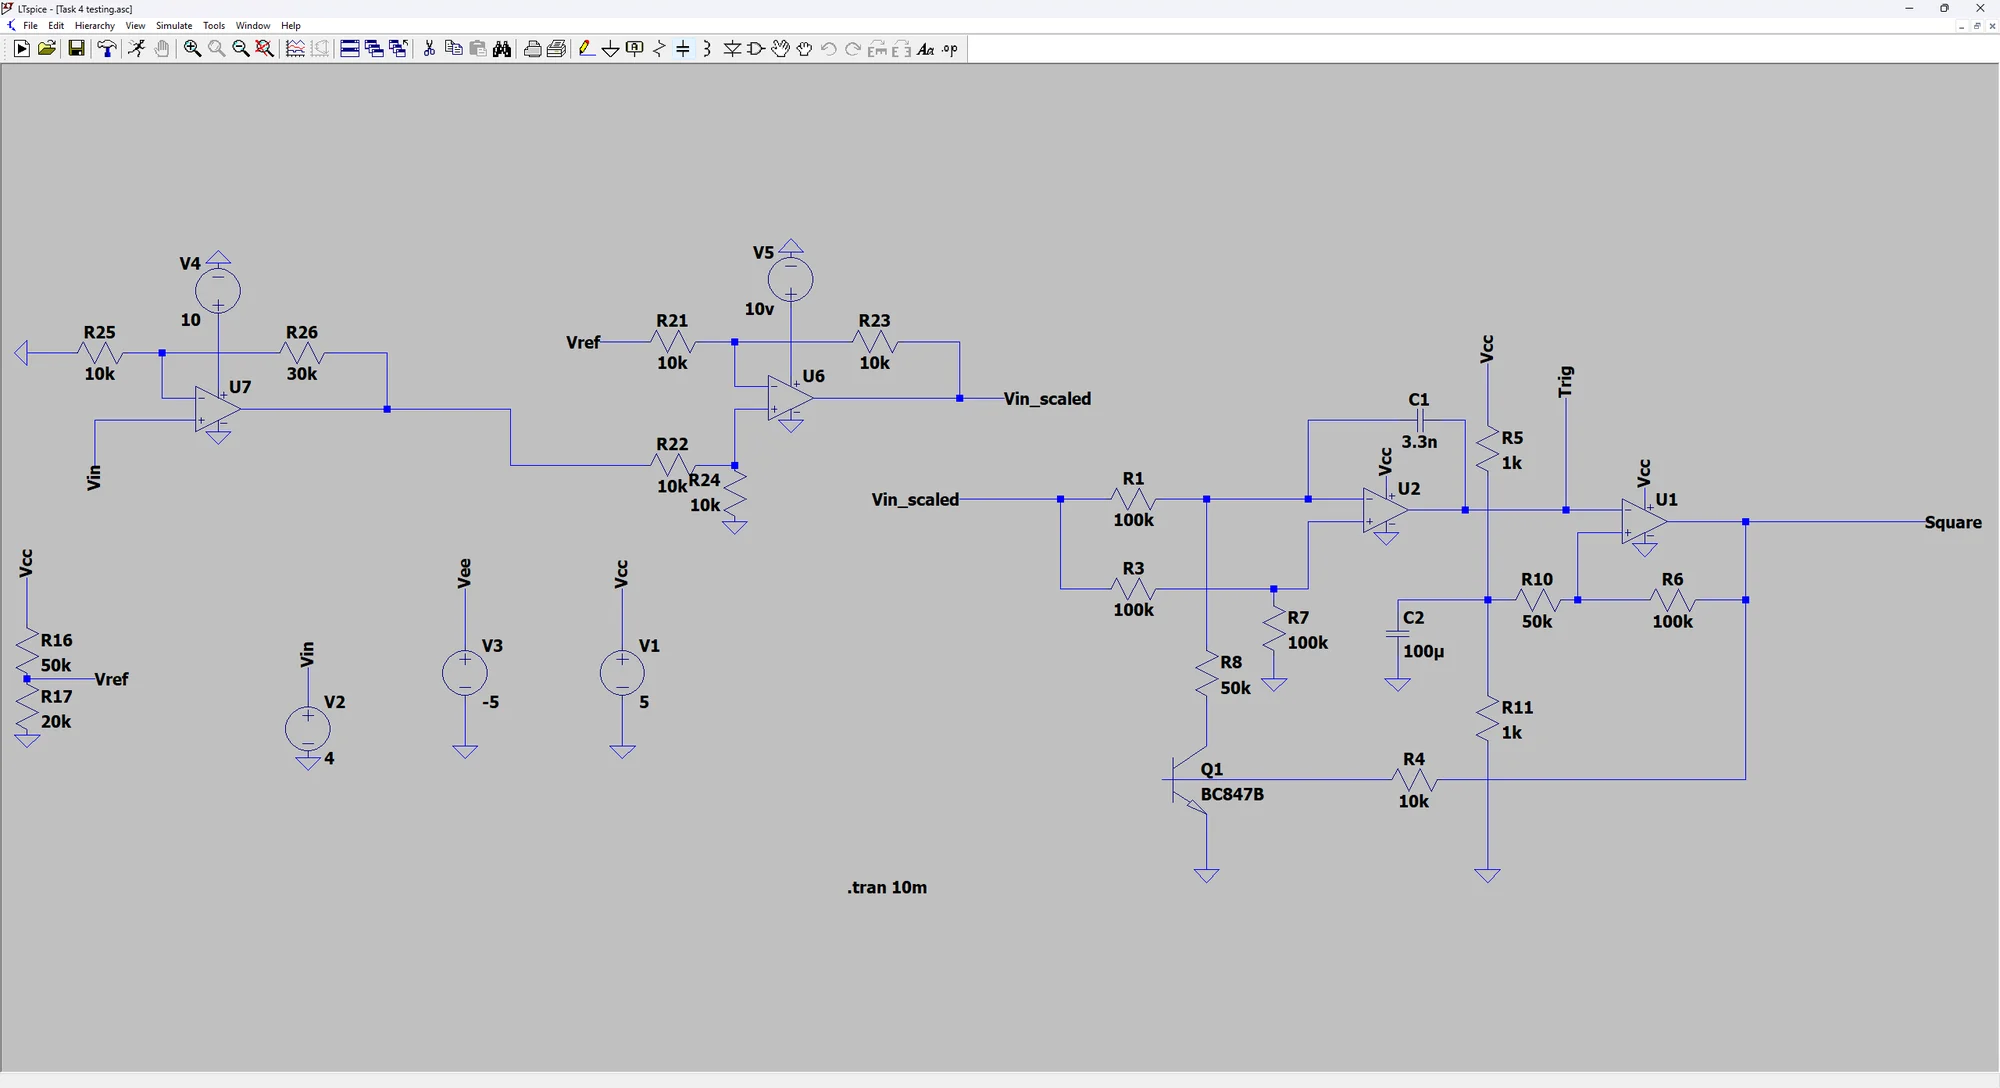
Task: Select the text Aa tool
Action: [x=926, y=49]
